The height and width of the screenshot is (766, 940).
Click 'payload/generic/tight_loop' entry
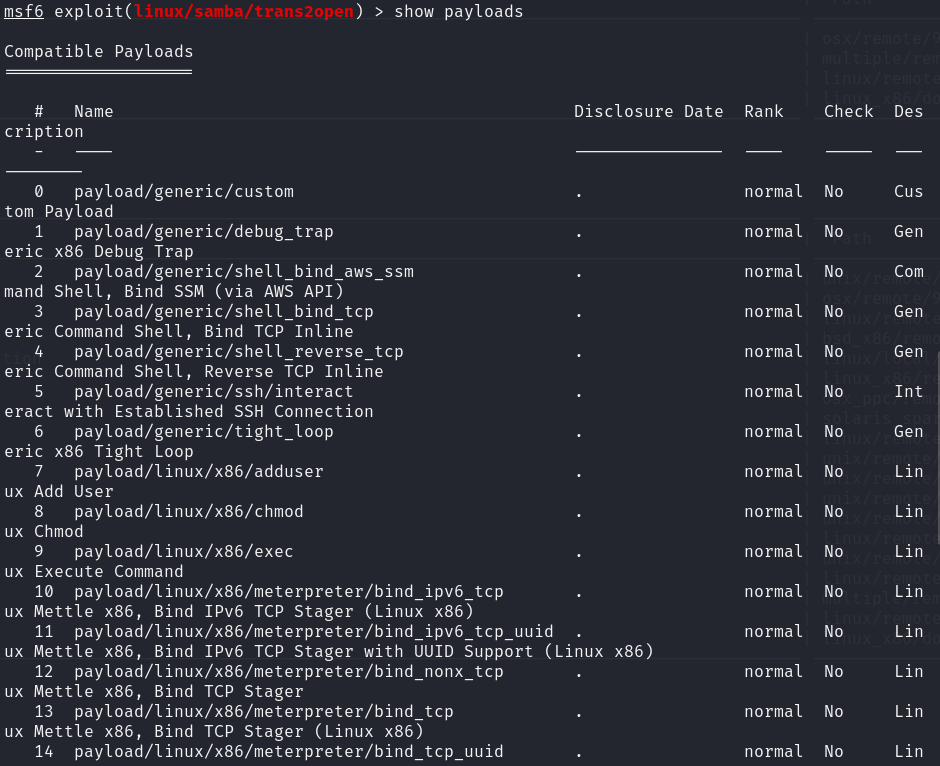coord(204,432)
